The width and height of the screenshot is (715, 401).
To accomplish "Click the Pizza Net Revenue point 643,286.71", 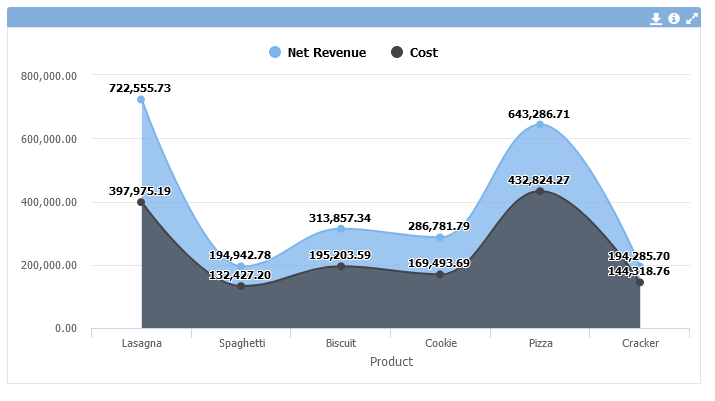I will [540, 125].
